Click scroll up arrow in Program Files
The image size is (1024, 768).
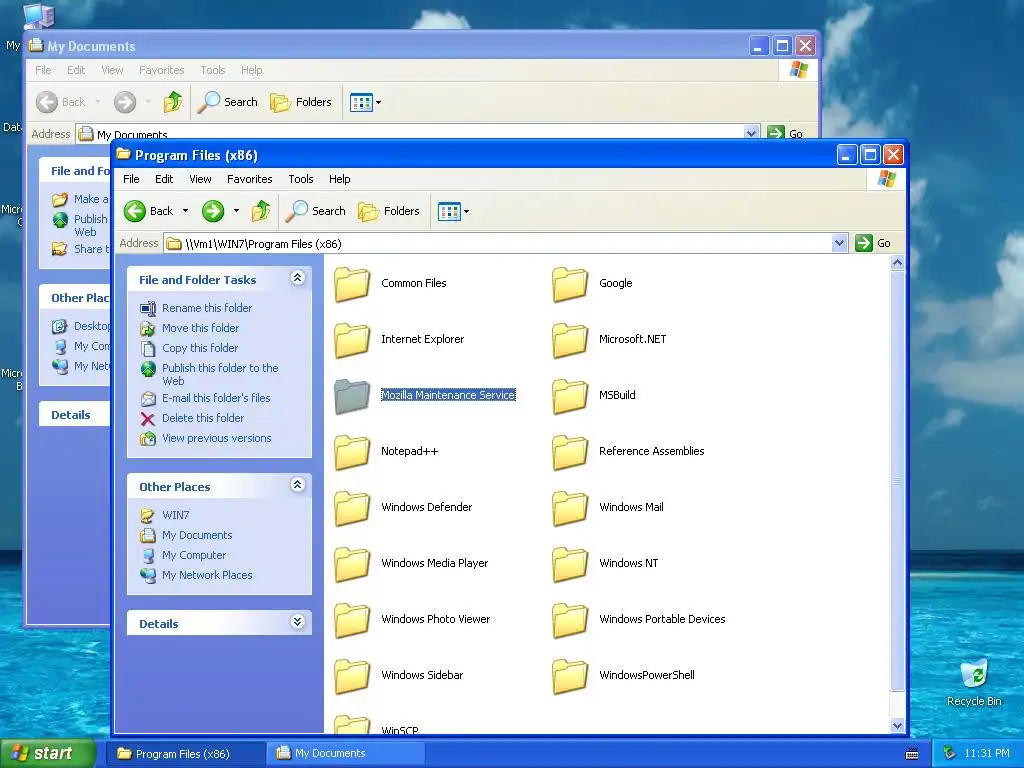coord(897,263)
